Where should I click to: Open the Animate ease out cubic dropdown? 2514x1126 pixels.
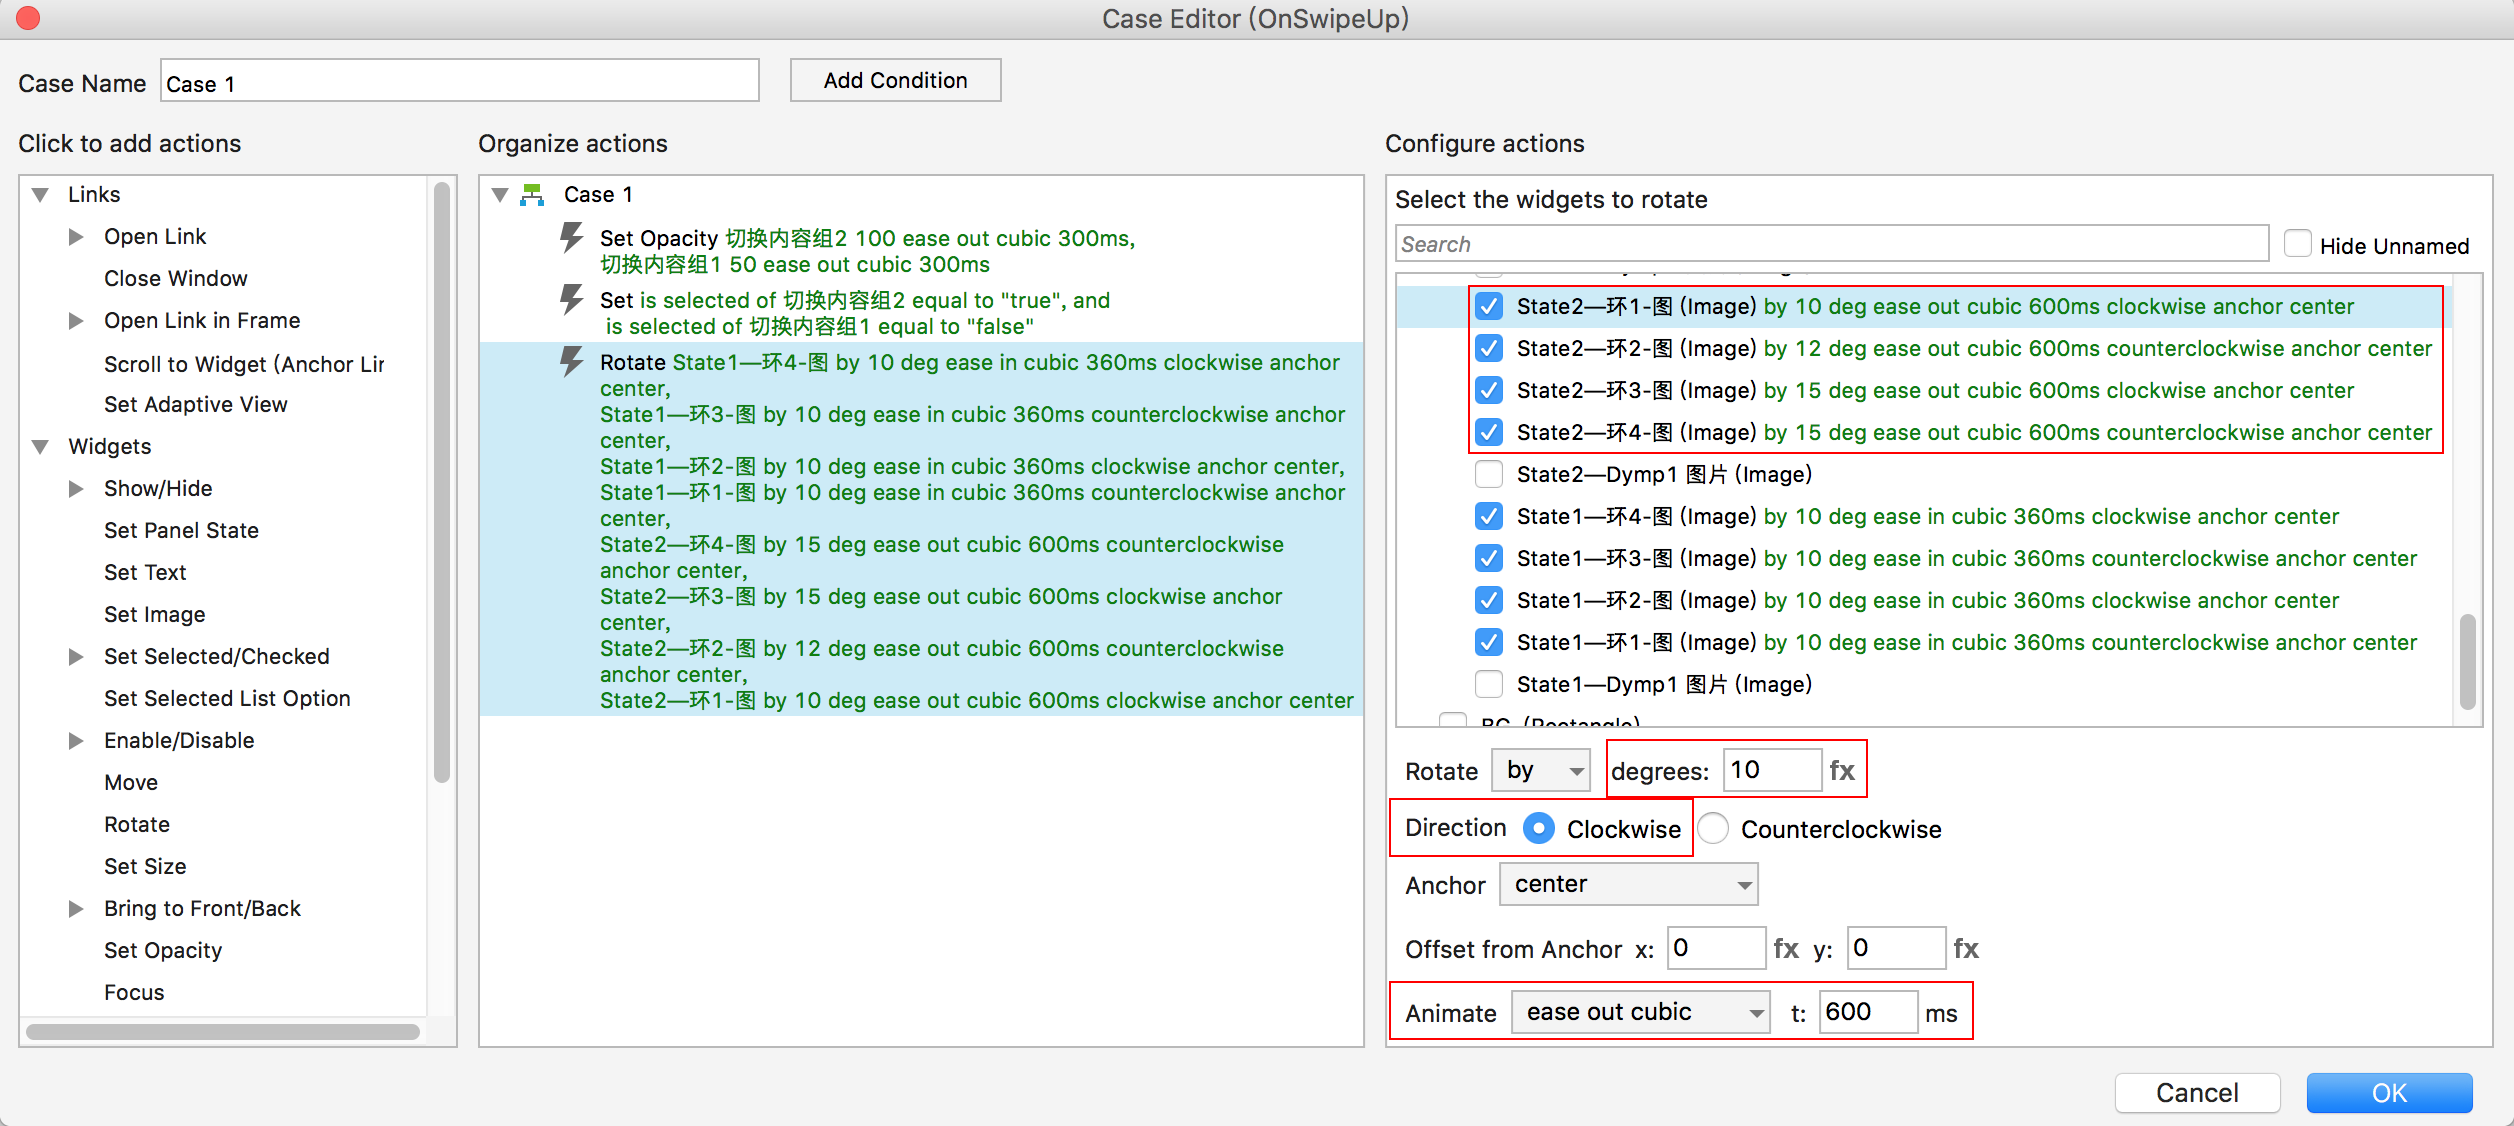1640,1013
